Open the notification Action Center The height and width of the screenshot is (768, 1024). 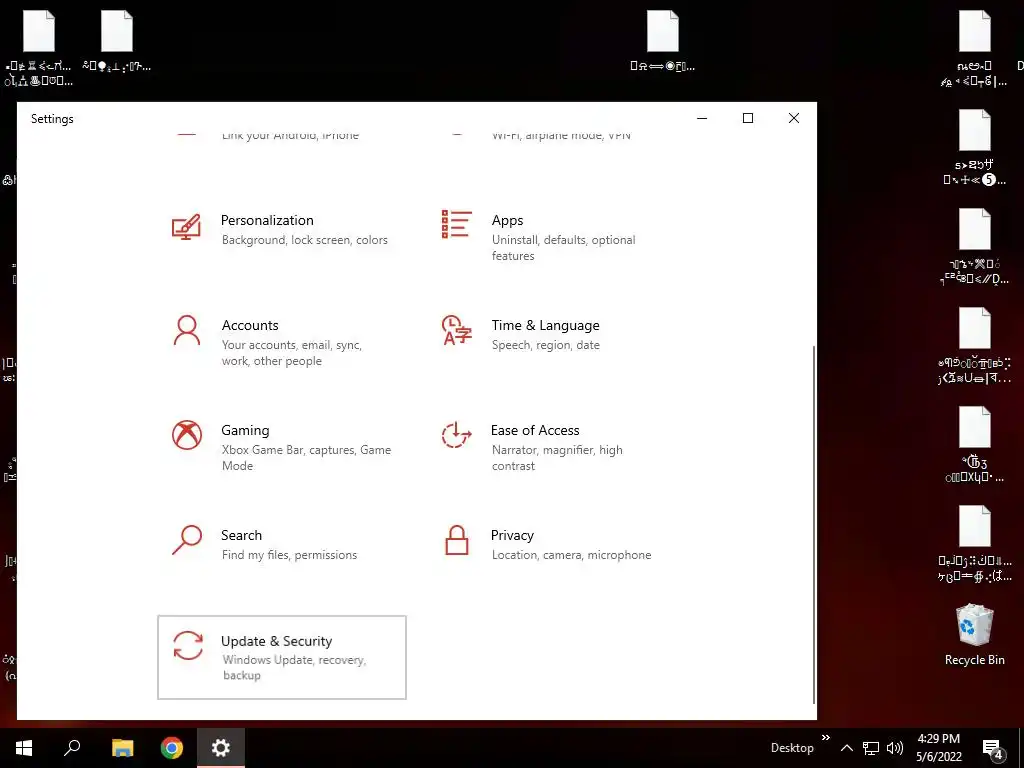(993, 749)
